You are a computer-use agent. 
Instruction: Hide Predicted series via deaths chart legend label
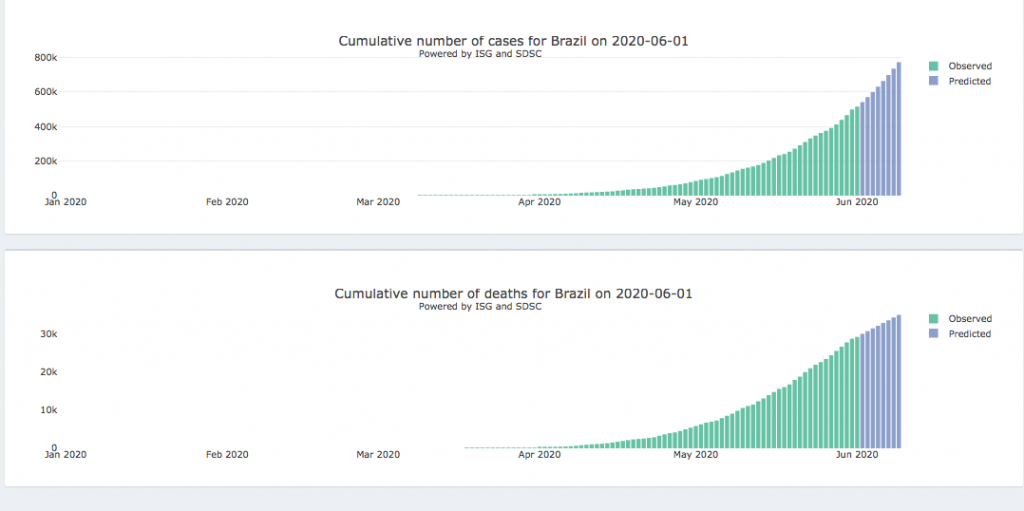(x=969, y=334)
